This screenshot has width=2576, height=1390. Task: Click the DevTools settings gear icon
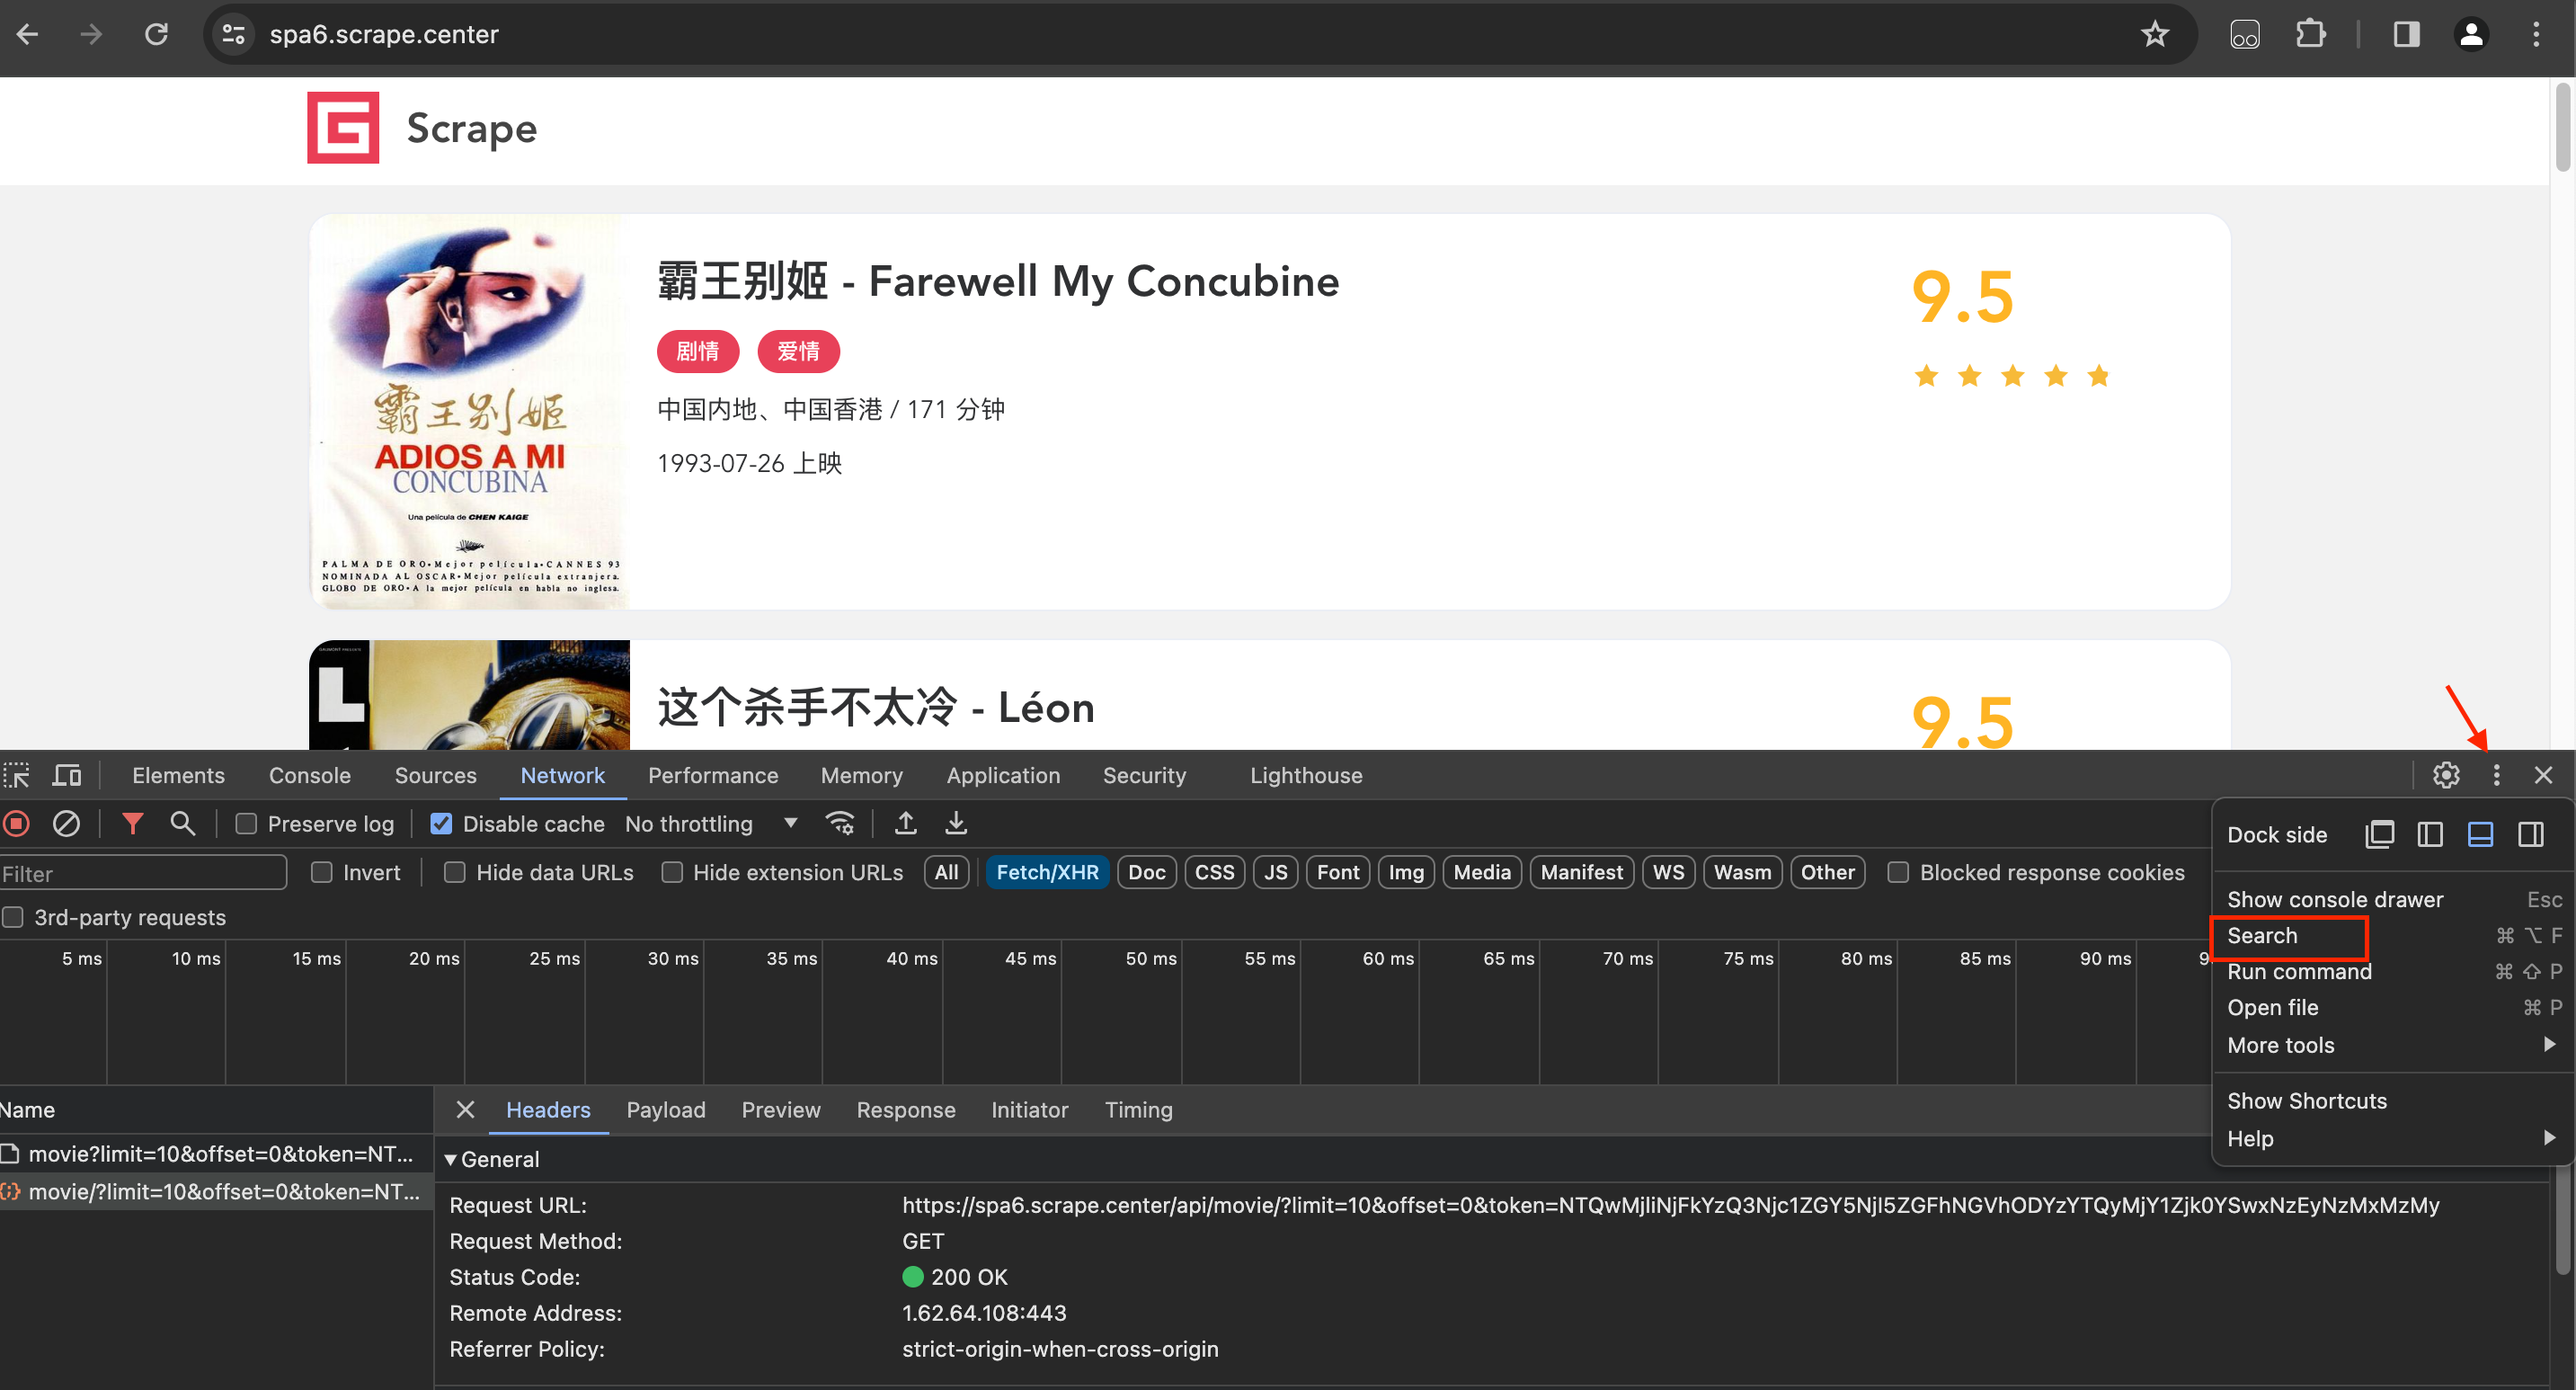coord(2446,774)
